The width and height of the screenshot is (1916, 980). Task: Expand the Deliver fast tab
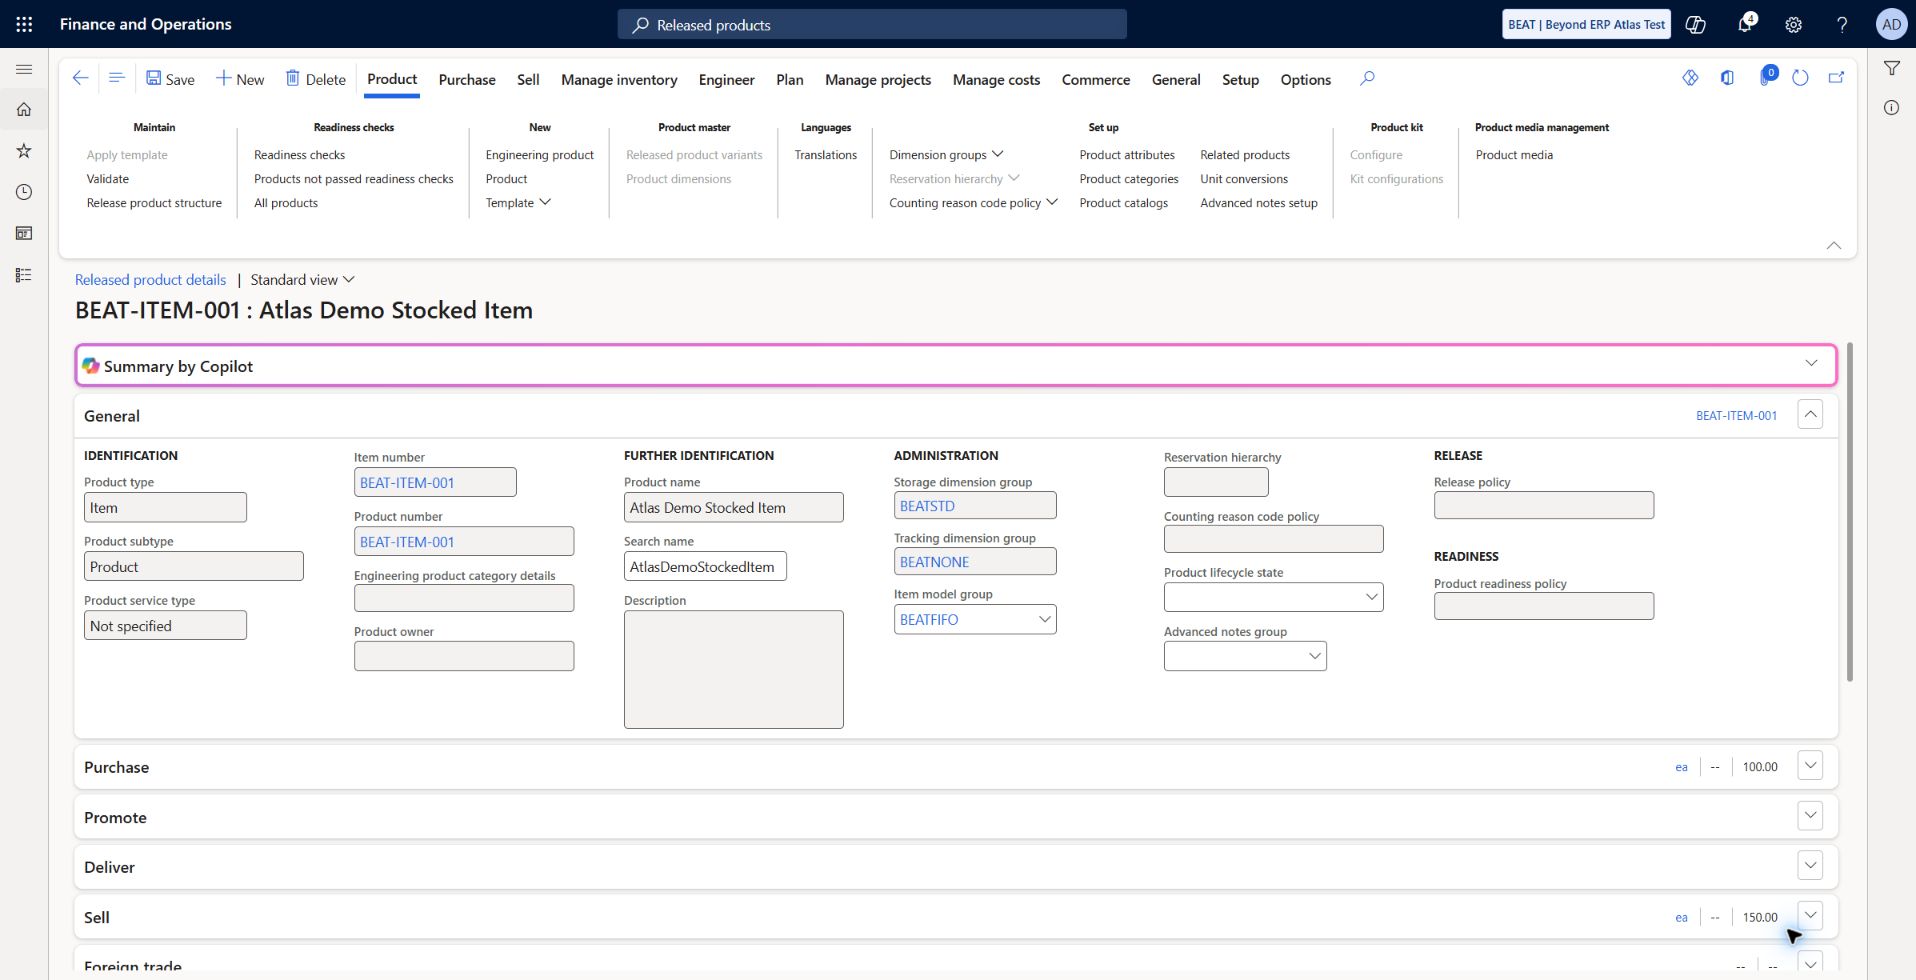pos(1810,865)
